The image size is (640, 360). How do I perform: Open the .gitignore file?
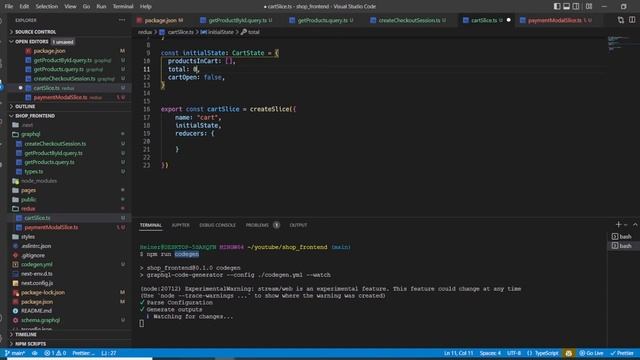tap(33, 256)
